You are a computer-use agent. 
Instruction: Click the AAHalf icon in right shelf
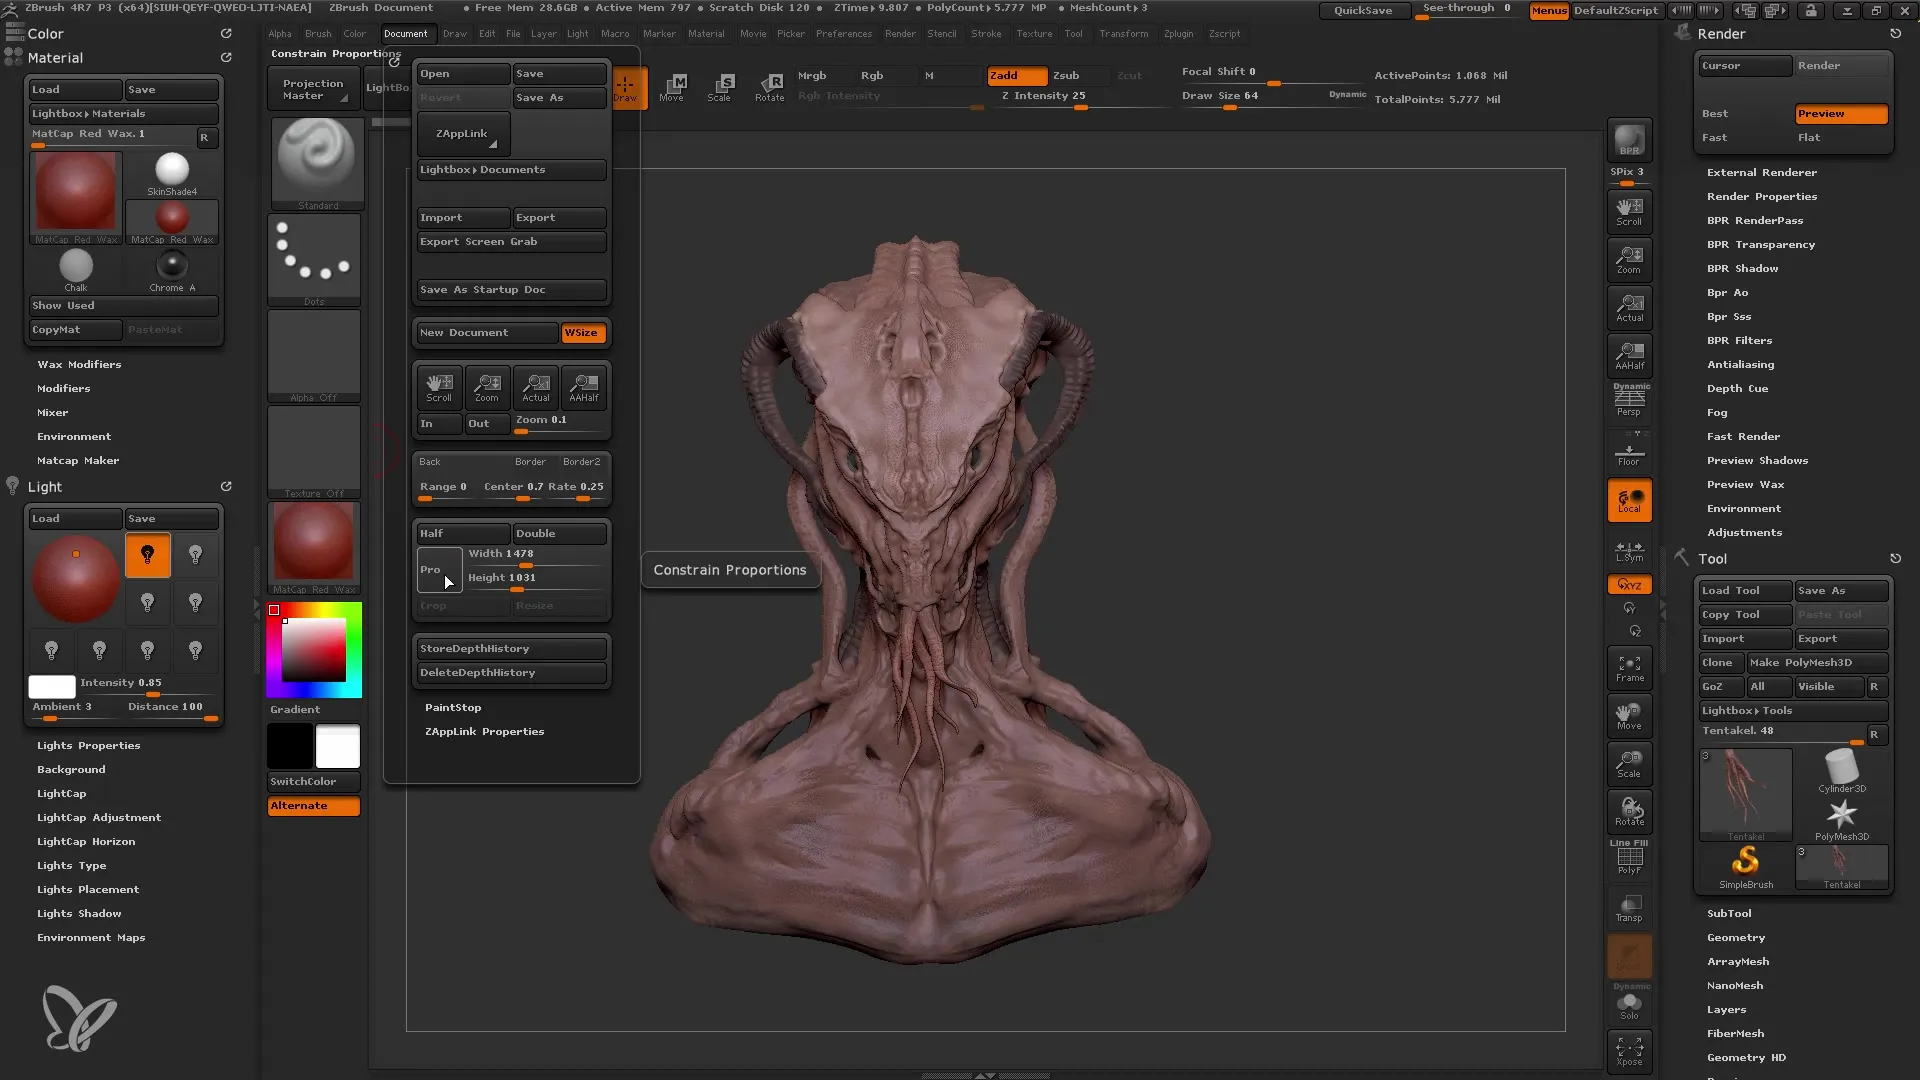point(1629,355)
